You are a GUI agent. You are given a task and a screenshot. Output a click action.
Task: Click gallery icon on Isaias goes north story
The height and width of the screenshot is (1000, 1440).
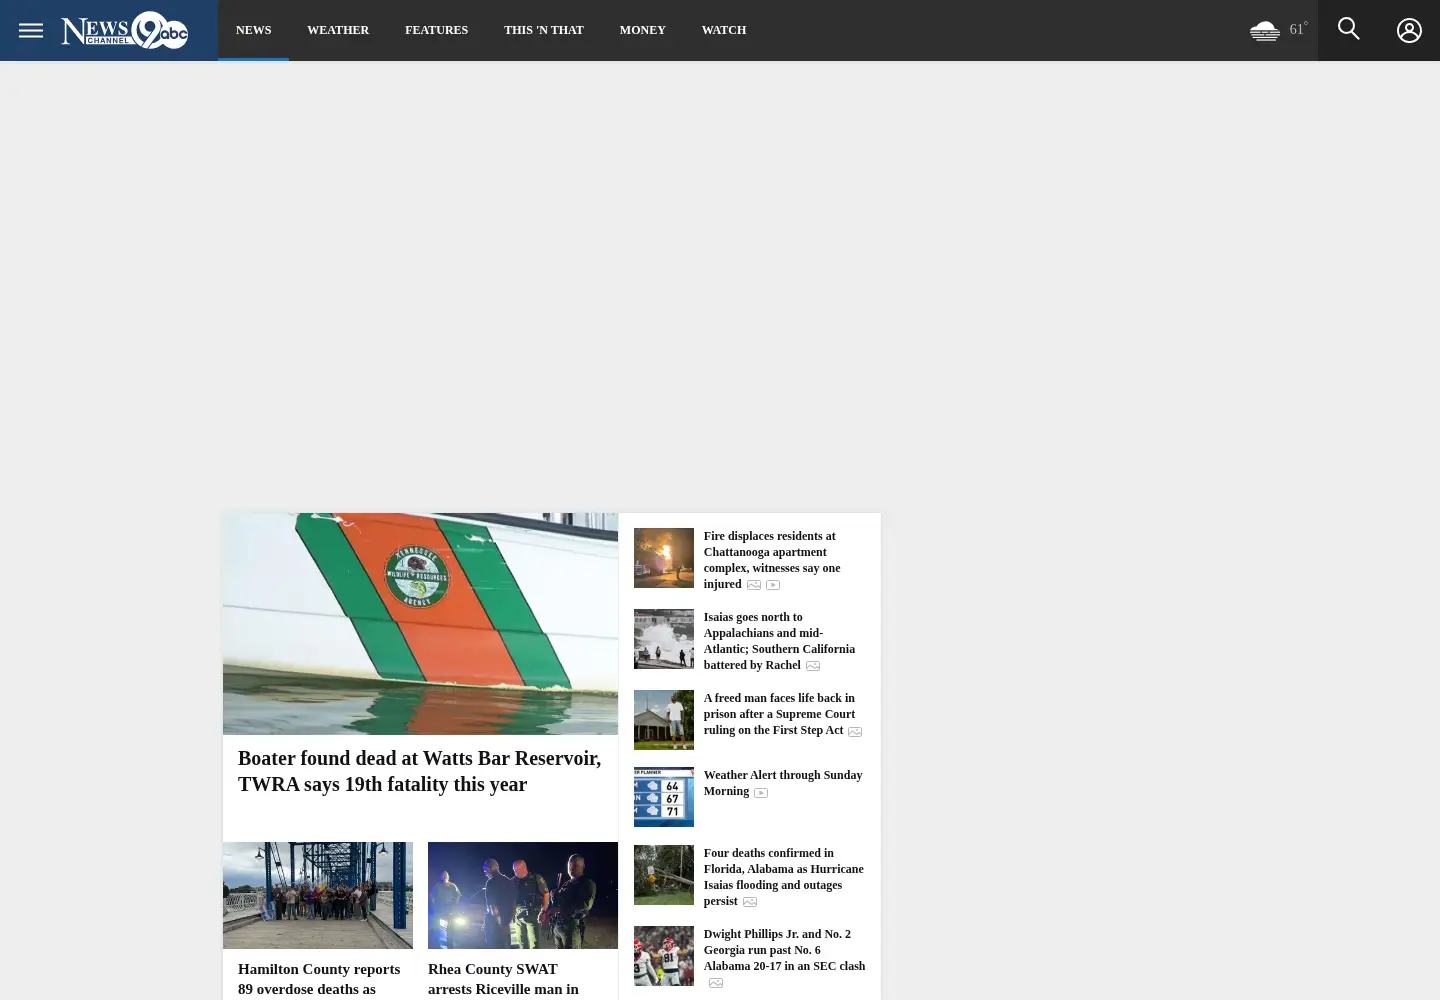813,666
